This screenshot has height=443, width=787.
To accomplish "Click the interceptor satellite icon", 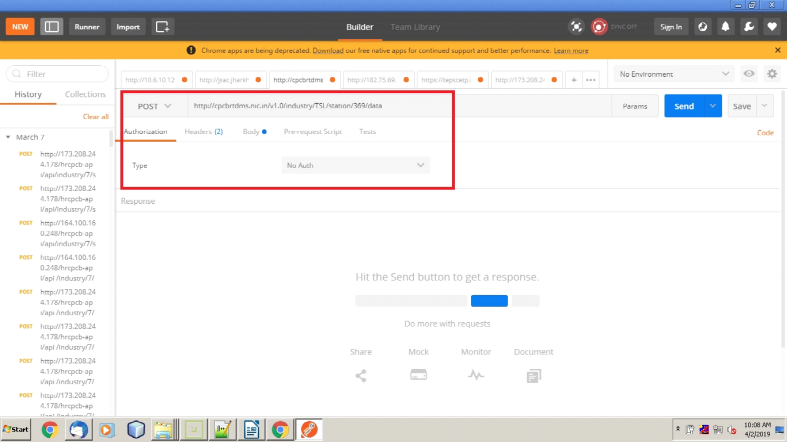I will coord(576,27).
